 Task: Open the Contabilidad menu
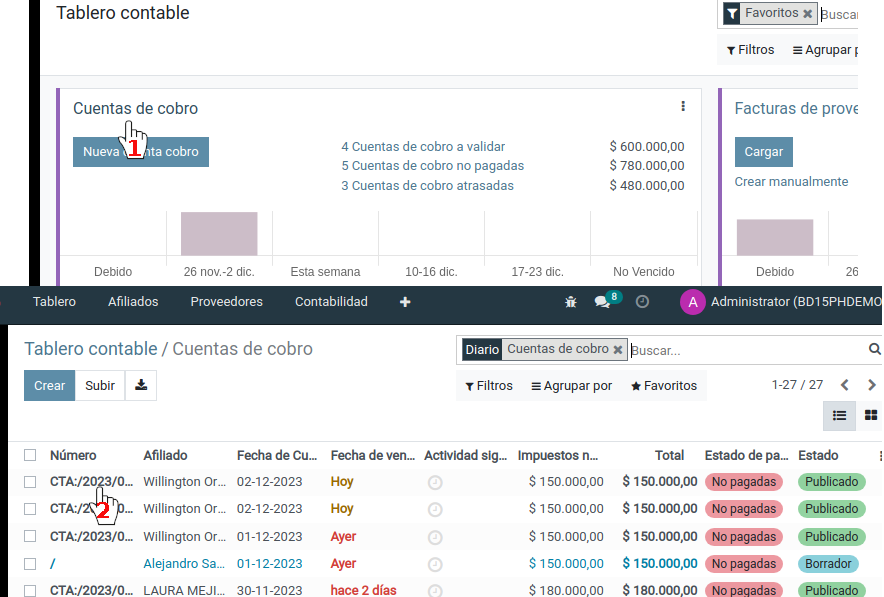click(x=331, y=302)
